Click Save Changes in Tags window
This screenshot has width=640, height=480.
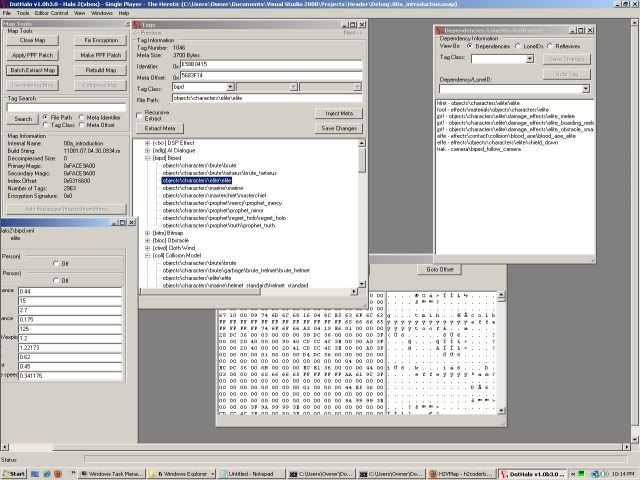click(339, 128)
